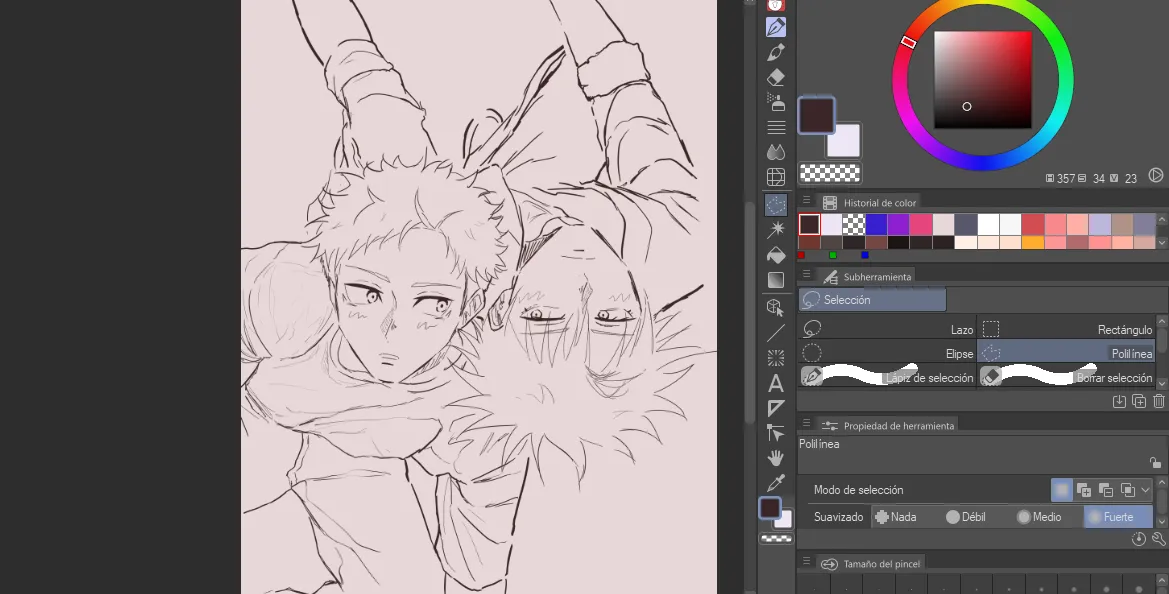The height and width of the screenshot is (594, 1169).
Task: Choose the Lápiz de selección sub tool
Action: coord(886,377)
